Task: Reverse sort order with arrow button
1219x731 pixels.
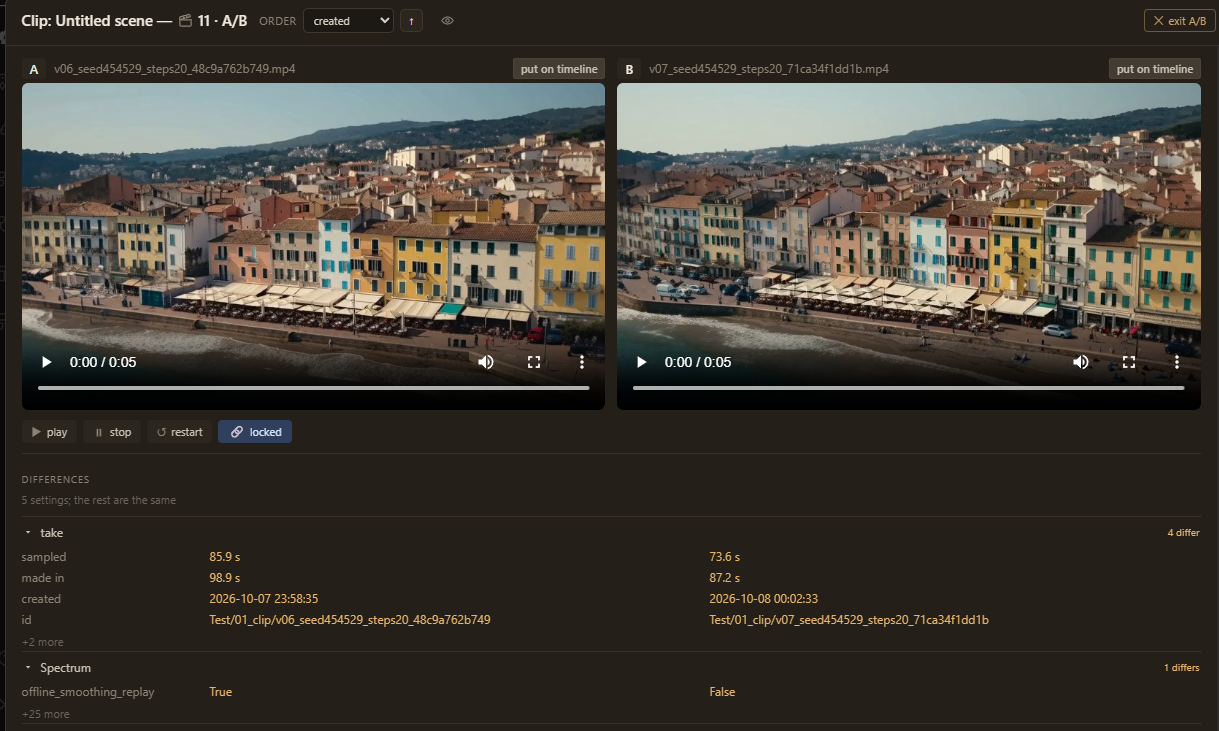Action: click(x=410, y=21)
